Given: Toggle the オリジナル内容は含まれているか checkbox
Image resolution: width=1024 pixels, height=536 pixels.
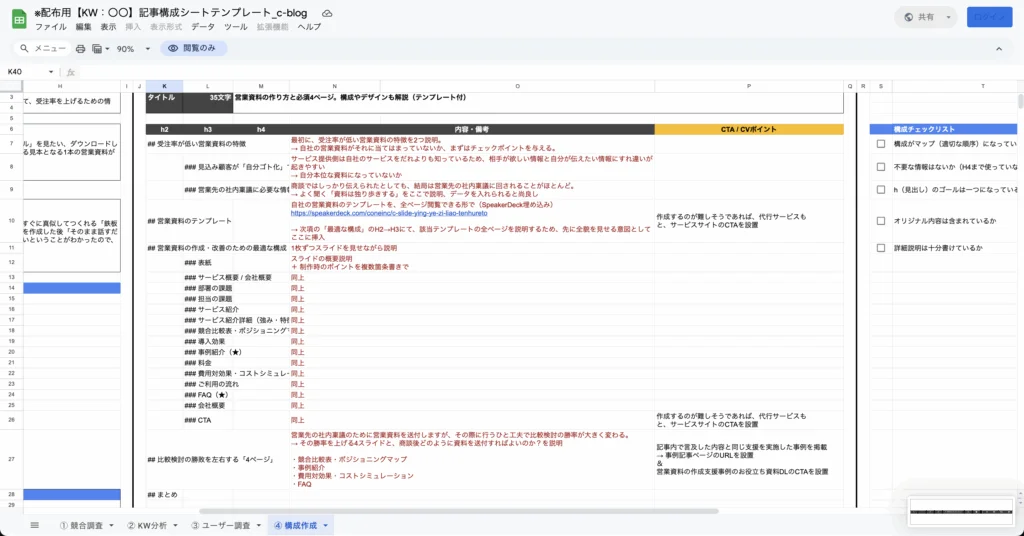Looking at the screenshot, I should 881,221.
